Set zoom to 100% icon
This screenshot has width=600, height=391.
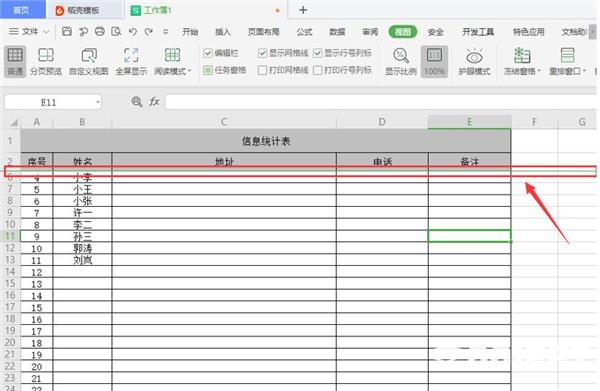[x=434, y=61]
